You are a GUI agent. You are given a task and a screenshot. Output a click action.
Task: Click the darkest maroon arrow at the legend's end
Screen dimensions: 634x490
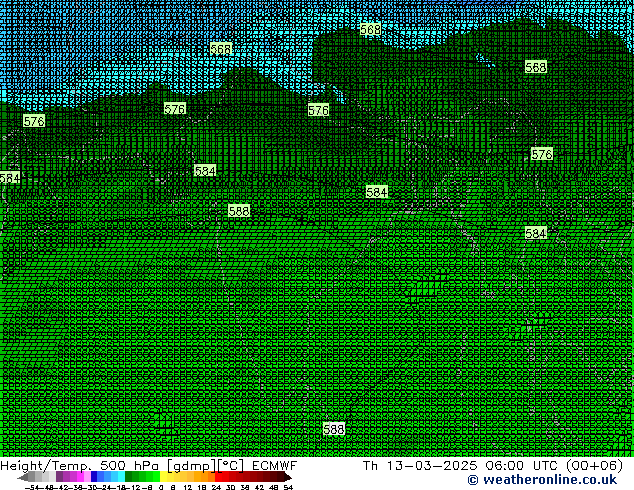click(288, 477)
